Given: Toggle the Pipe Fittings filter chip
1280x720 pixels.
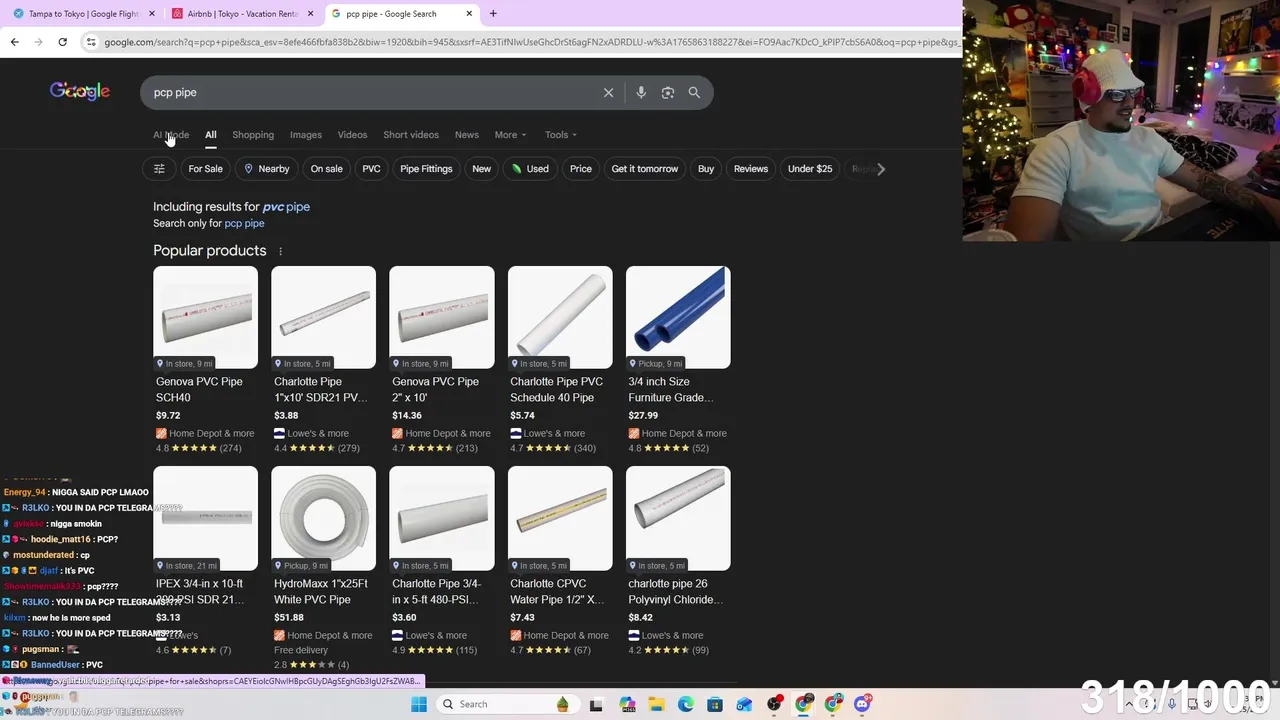Looking at the screenshot, I should [x=426, y=169].
